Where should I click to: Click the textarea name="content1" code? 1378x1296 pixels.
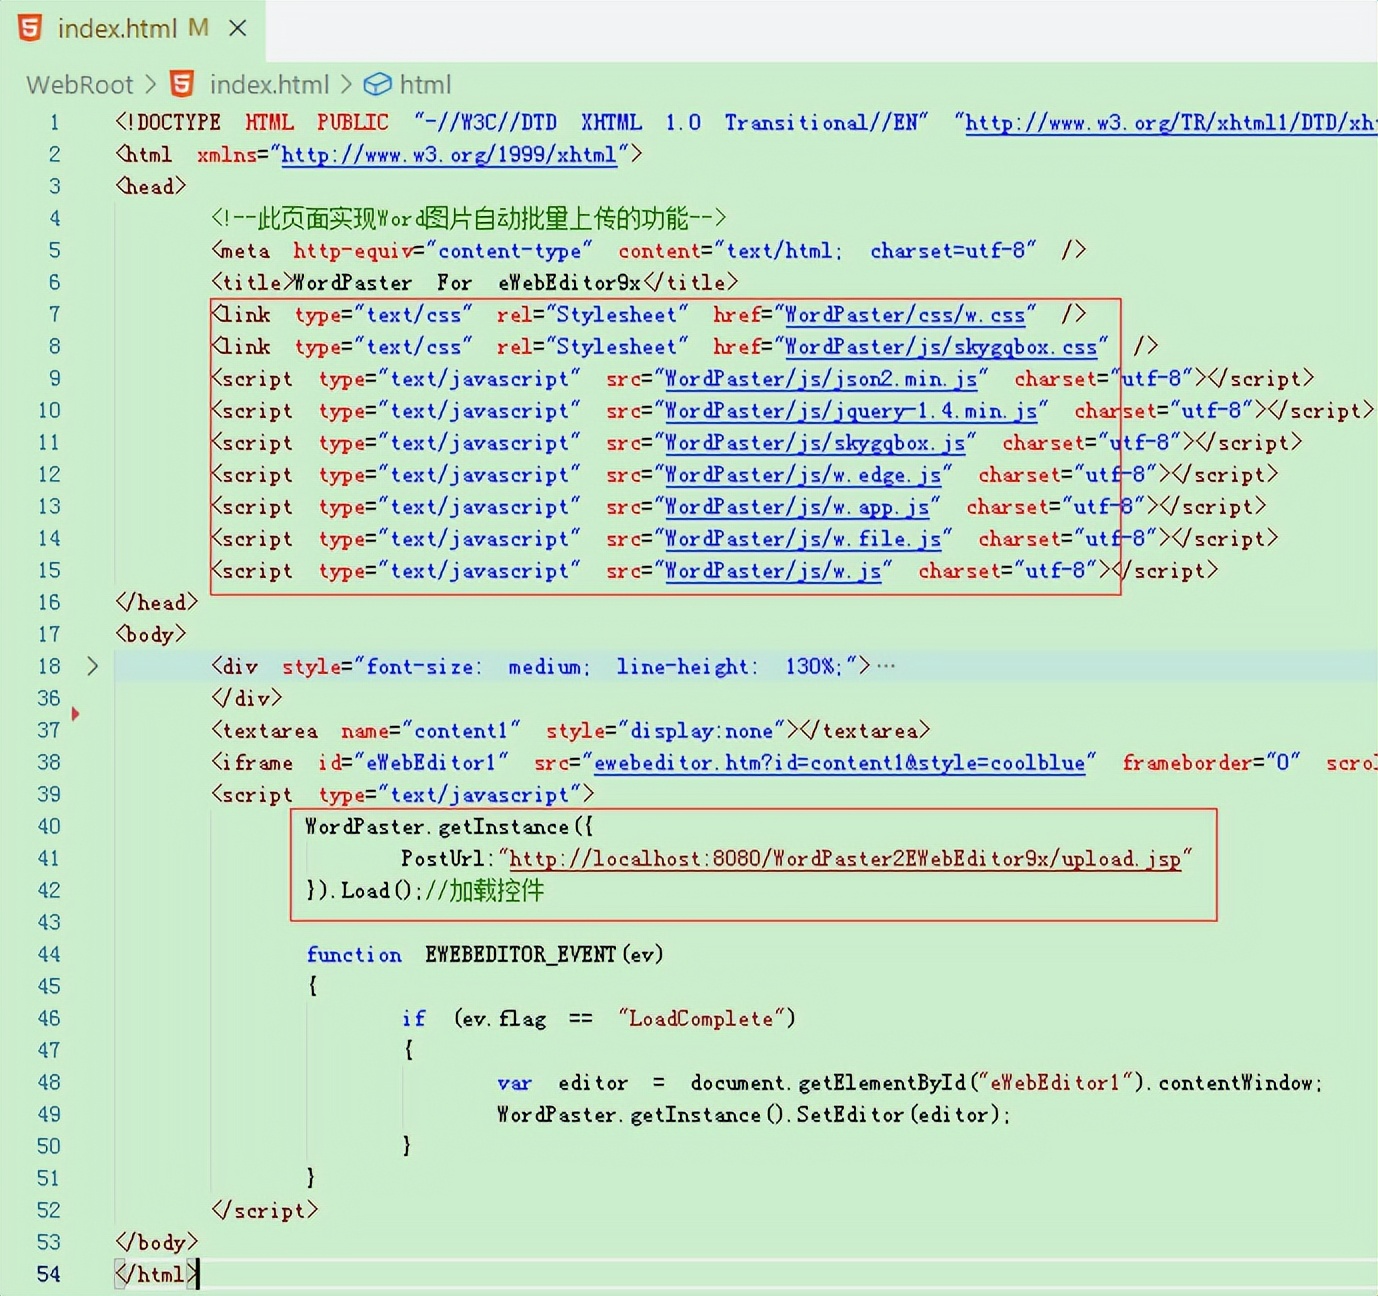(571, 731)
